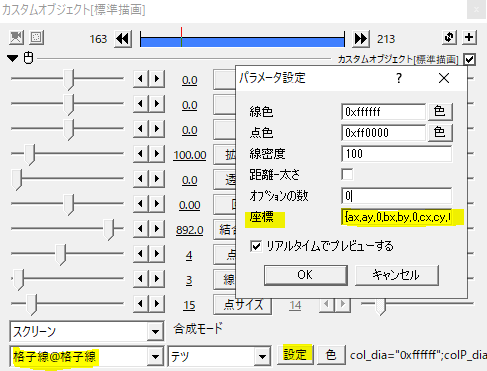Increase the 100.00 value with right arrow

(x=157, y=154)
